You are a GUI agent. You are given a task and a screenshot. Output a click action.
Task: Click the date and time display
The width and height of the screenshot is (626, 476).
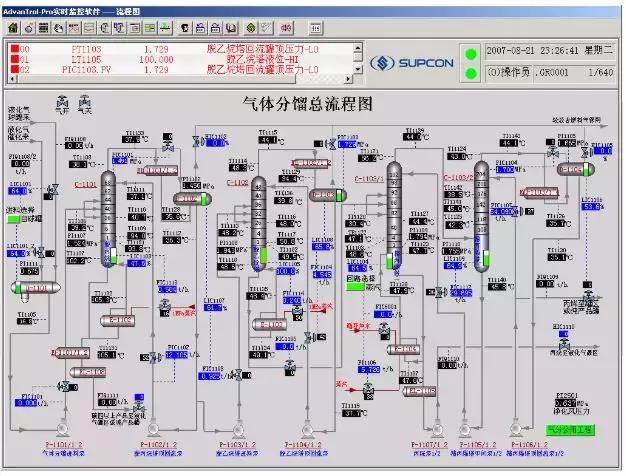click(549, 50)
